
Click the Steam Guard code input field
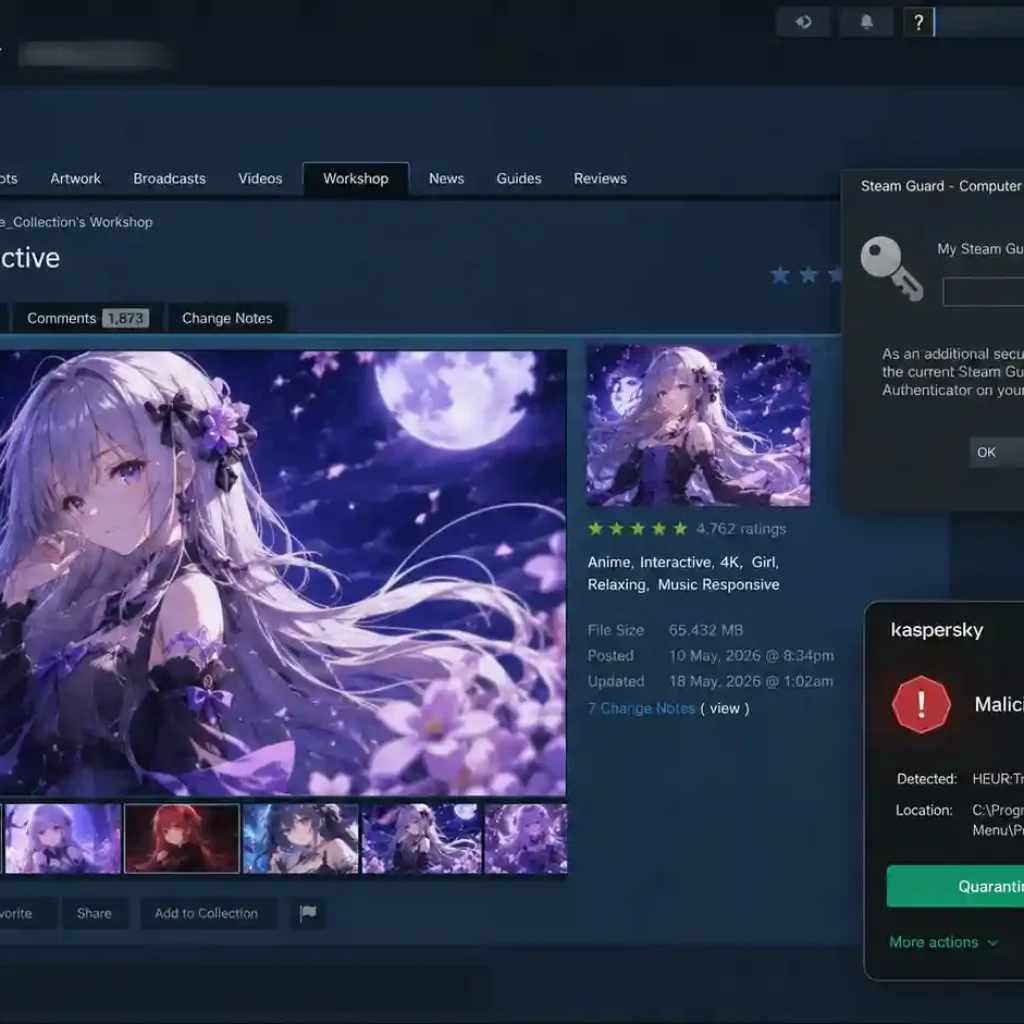click(984, 291)
